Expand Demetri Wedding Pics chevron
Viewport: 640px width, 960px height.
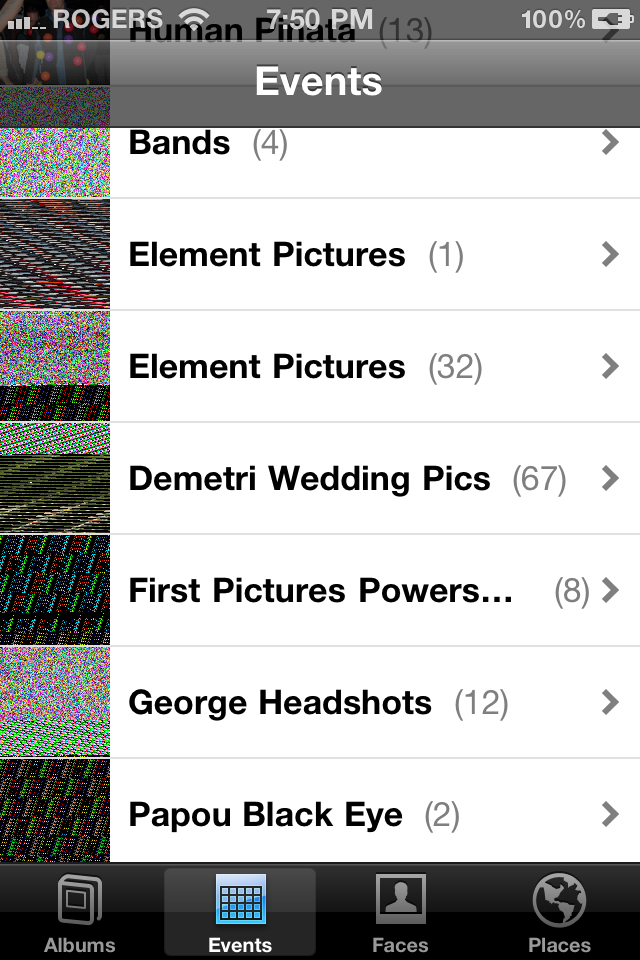[610, 478]
